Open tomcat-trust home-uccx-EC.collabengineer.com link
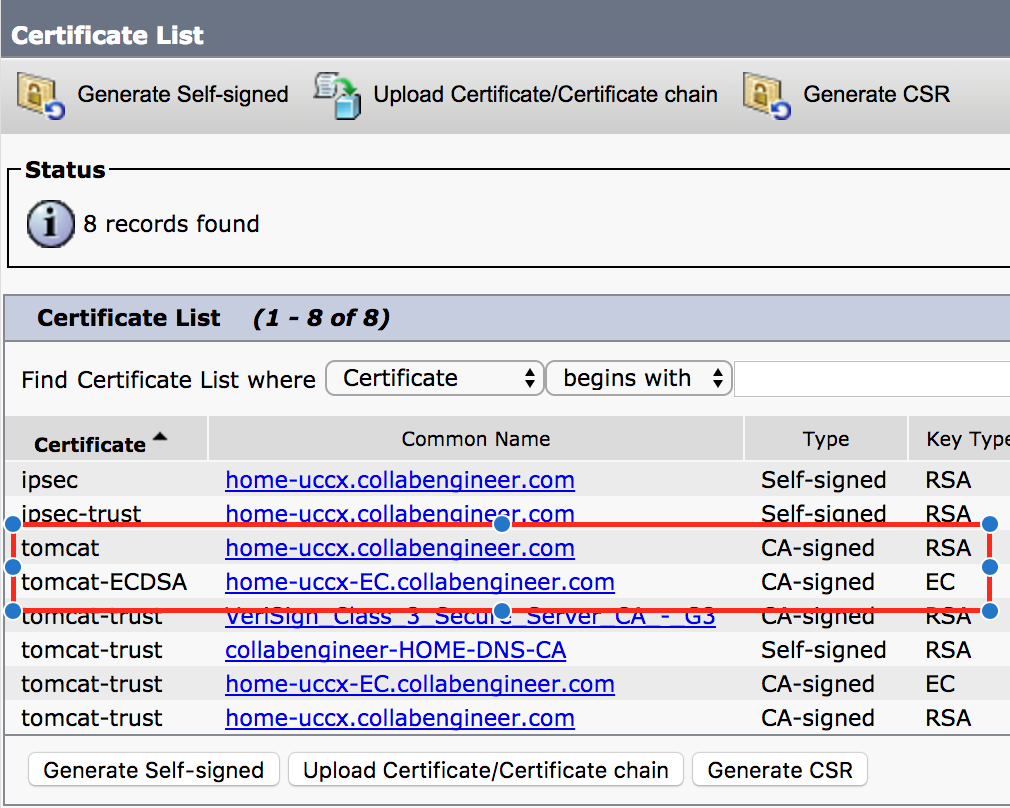This screenshot has width=1010, height=808. [x=420, y=684]
